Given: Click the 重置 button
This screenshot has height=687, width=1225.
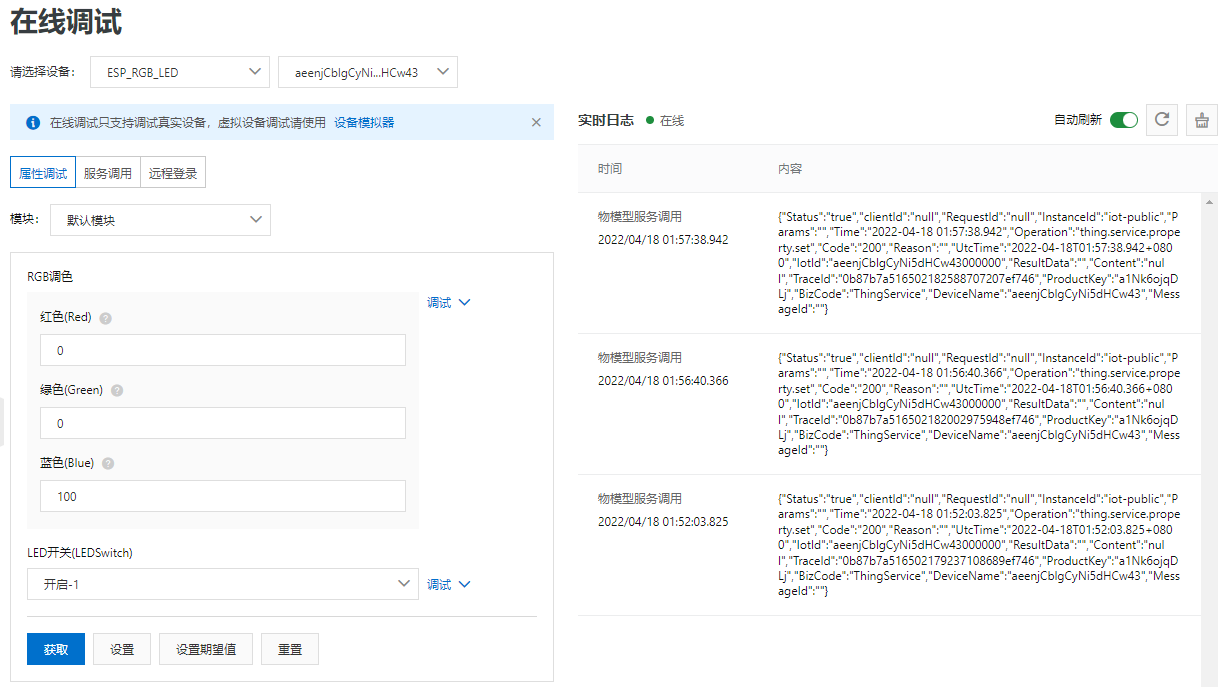Looking at the screenshot, I should tap(290, 649).
